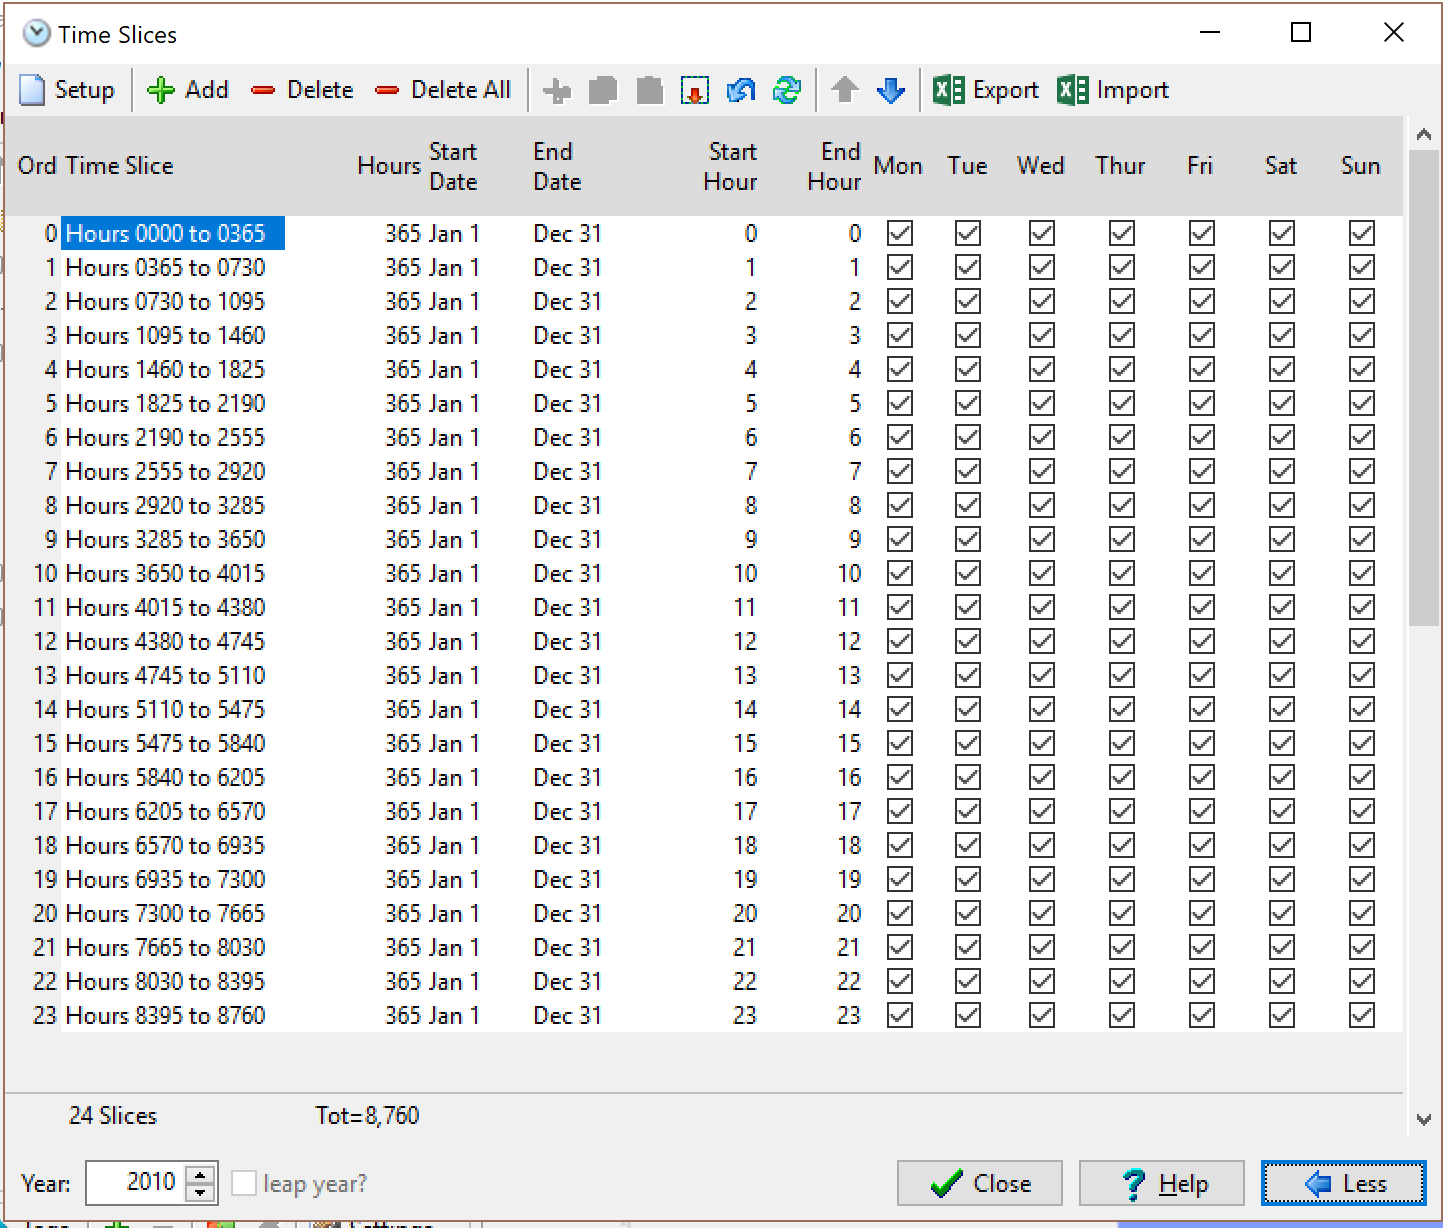
Task: Click the grayed paste icon
Action: coord(650,91)
